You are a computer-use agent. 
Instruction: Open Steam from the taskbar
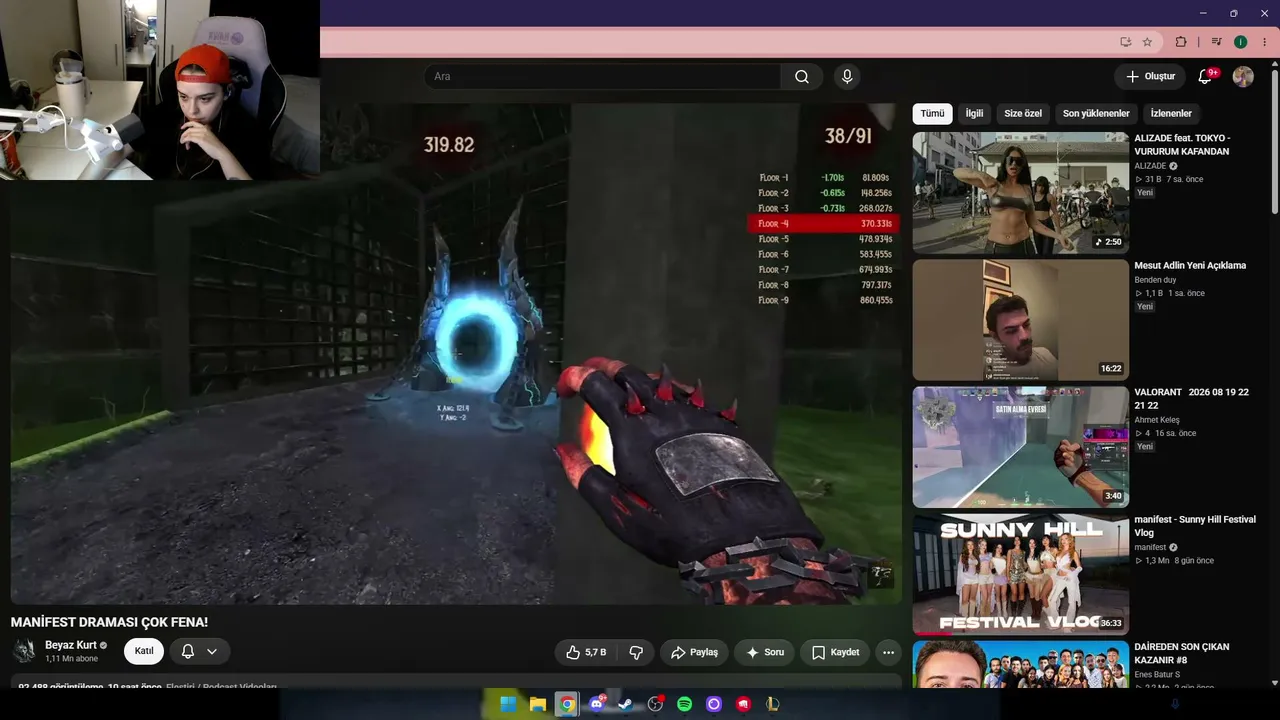625,704
